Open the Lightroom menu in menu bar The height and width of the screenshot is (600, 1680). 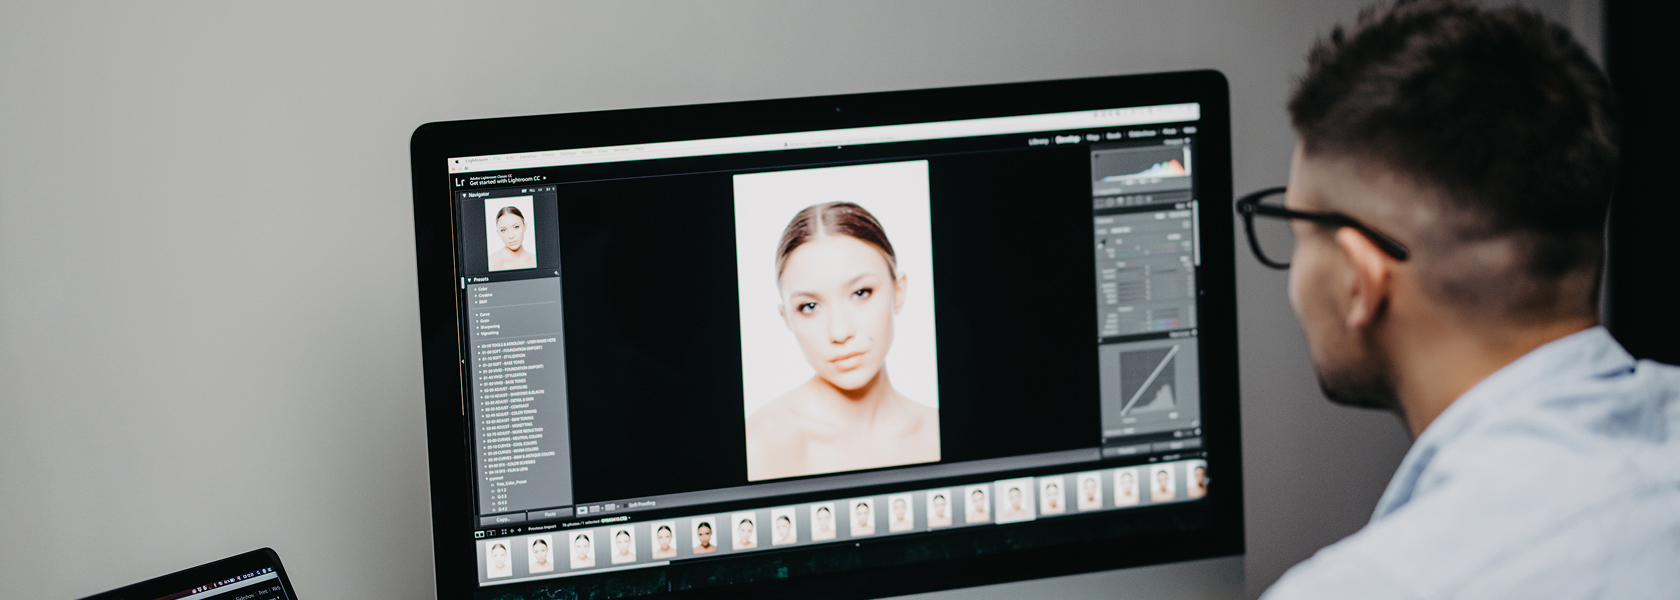(477, 160)
